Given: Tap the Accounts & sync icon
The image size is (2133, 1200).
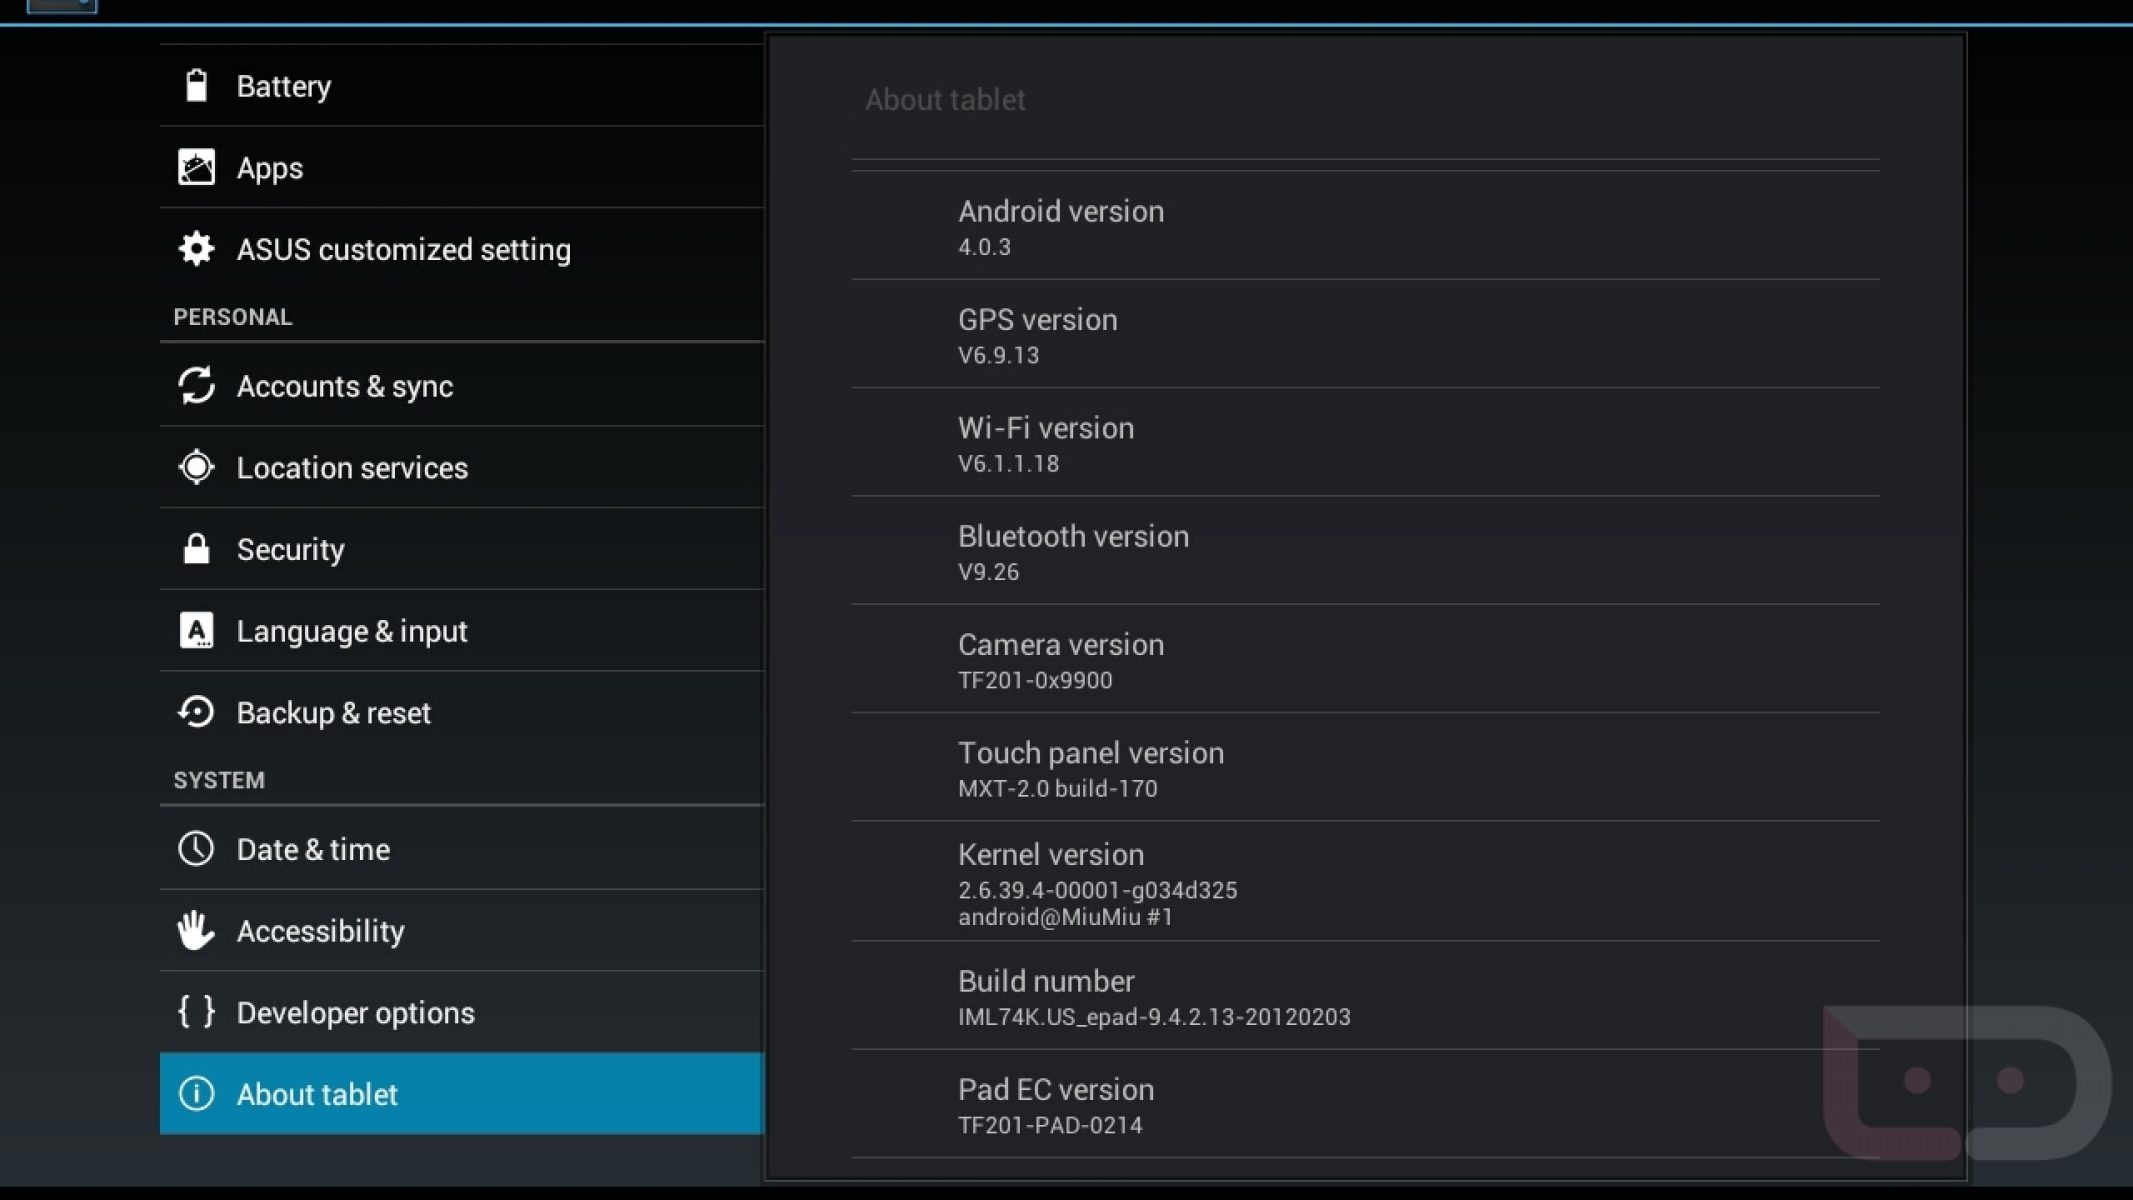Looking at the screenshot, I should [x=196, y=386].
